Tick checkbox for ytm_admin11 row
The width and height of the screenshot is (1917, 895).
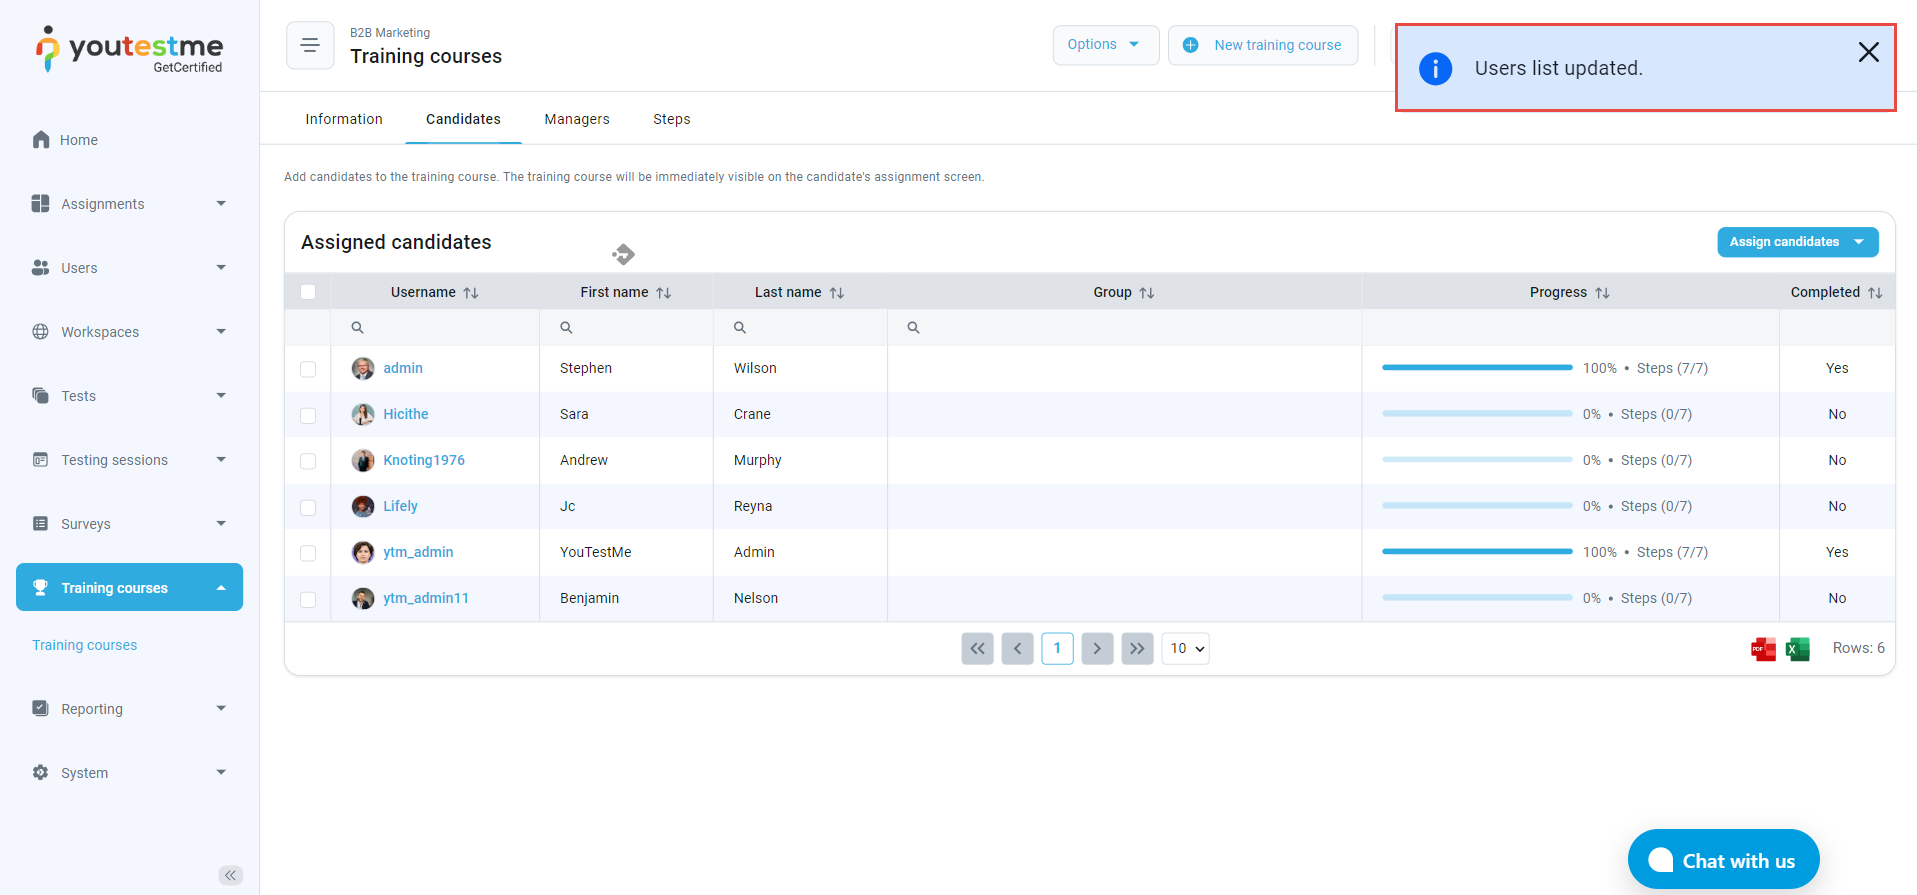click(x=308, y=599)
